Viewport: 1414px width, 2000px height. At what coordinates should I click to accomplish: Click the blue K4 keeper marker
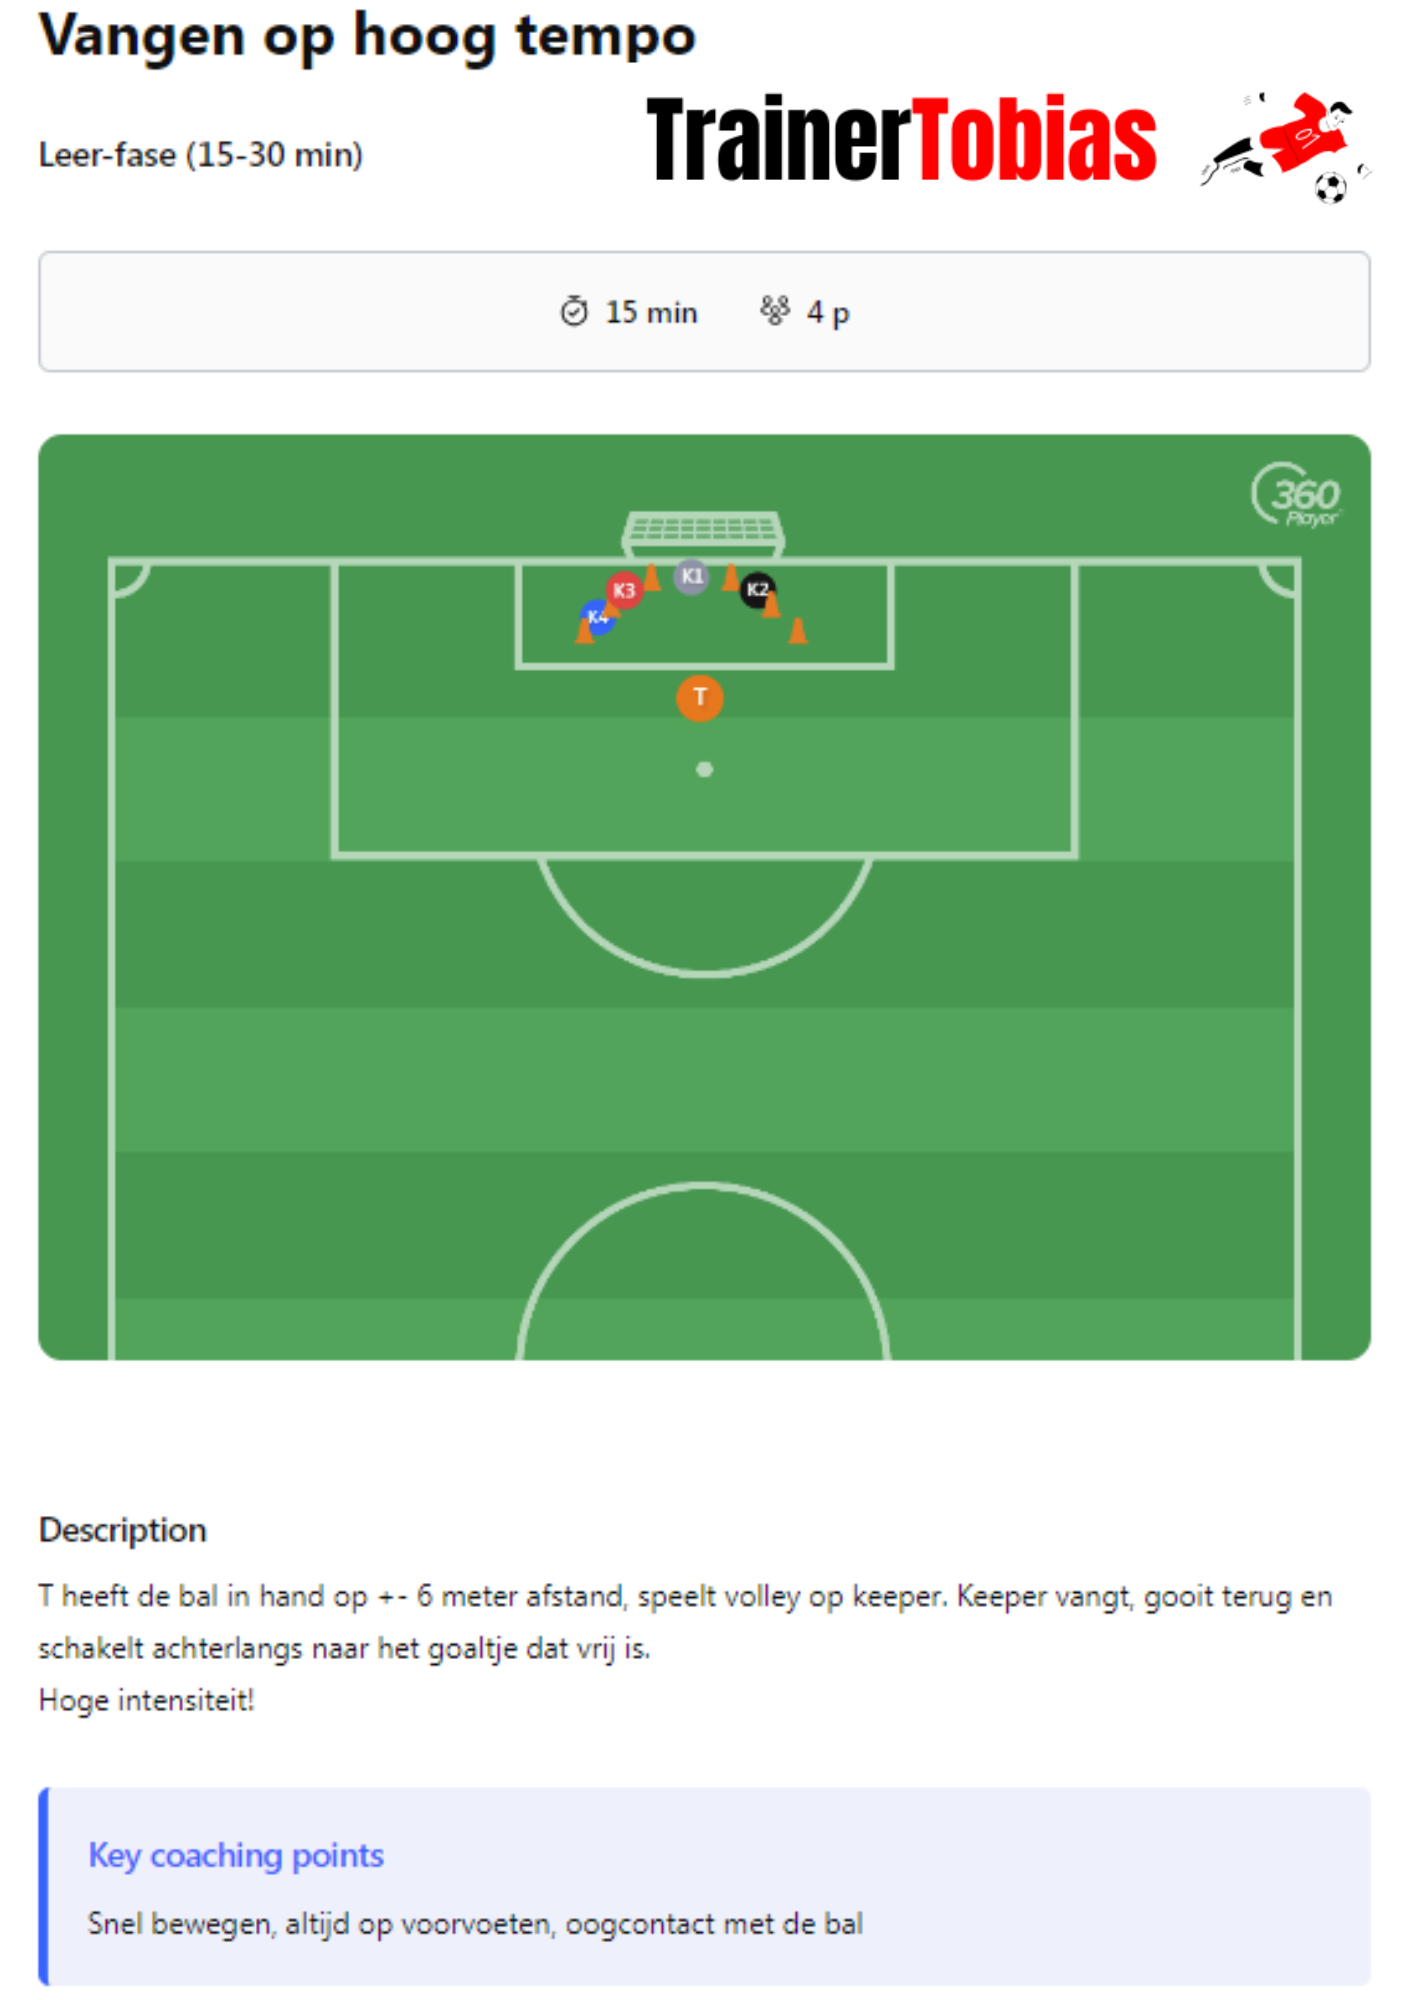596,616
